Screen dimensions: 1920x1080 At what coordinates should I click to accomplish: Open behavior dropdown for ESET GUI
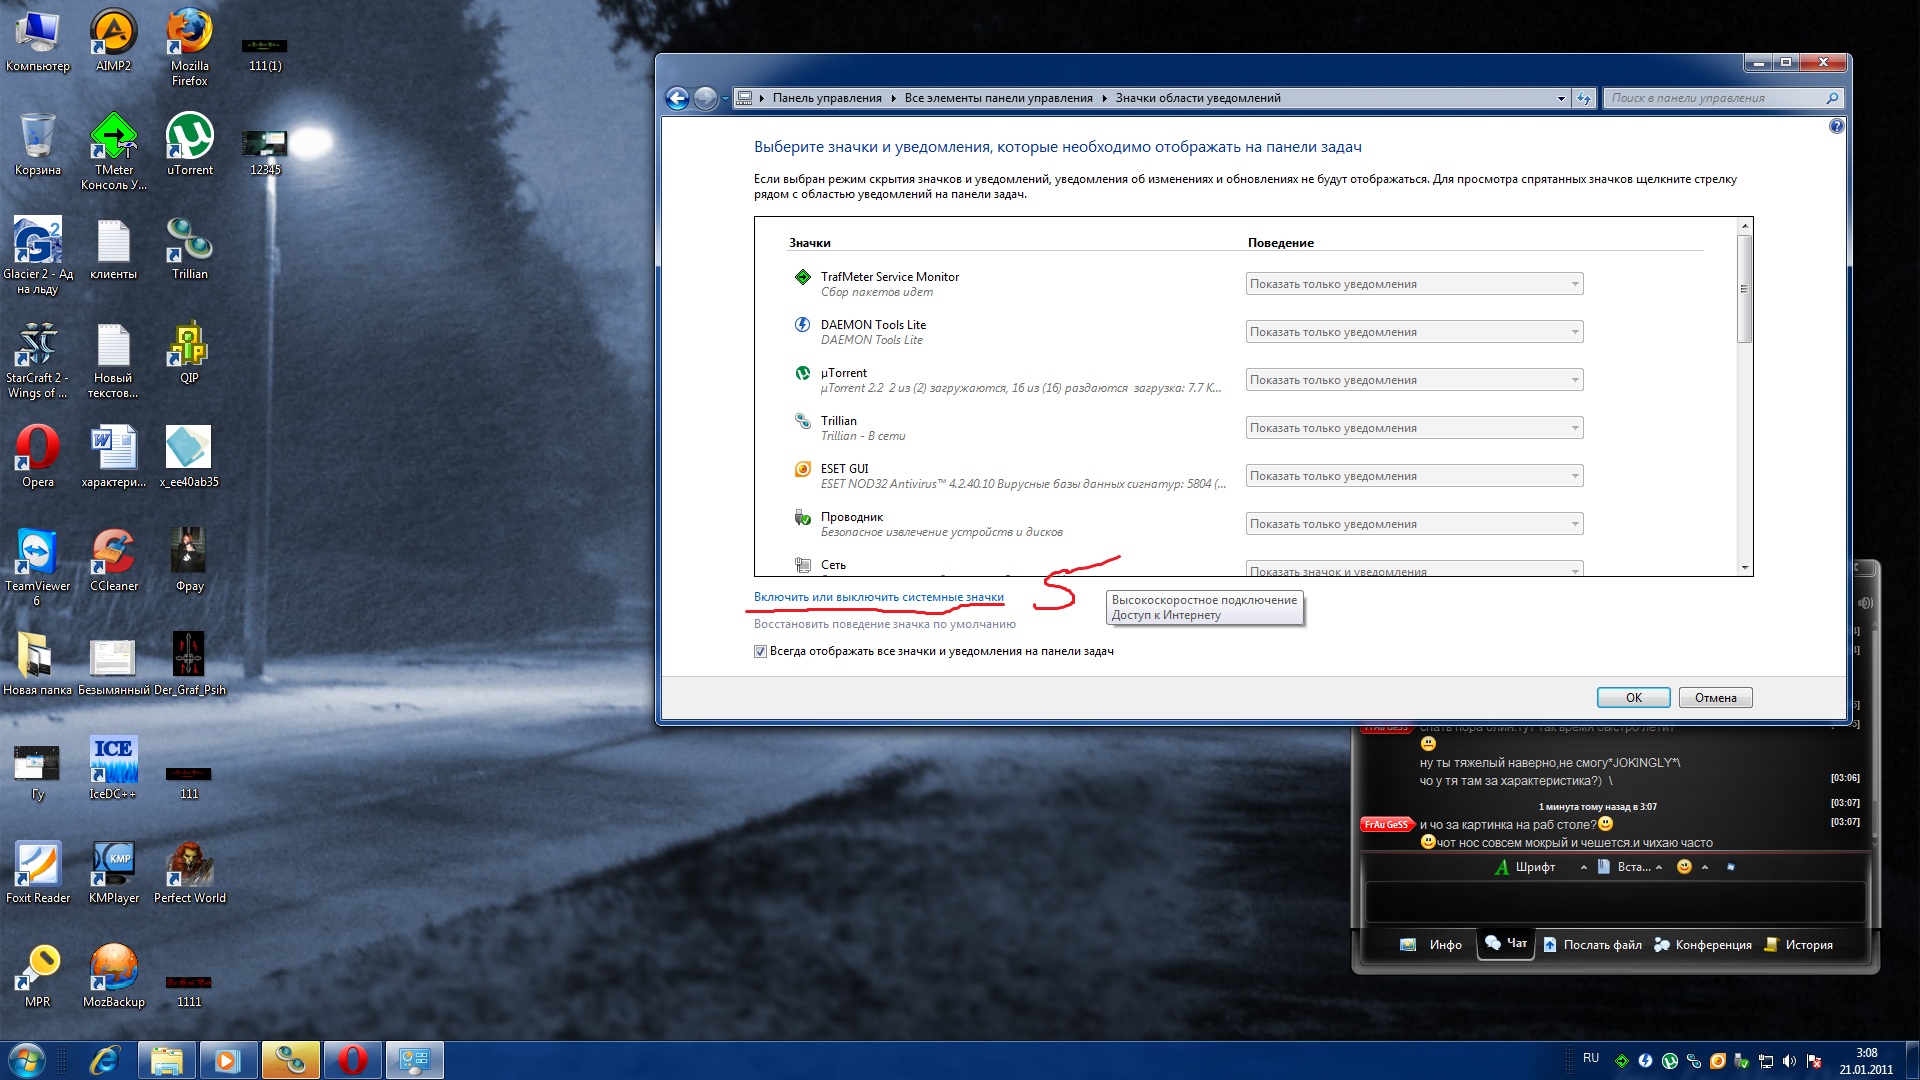pyautogui.click(x=1414, y=476)
